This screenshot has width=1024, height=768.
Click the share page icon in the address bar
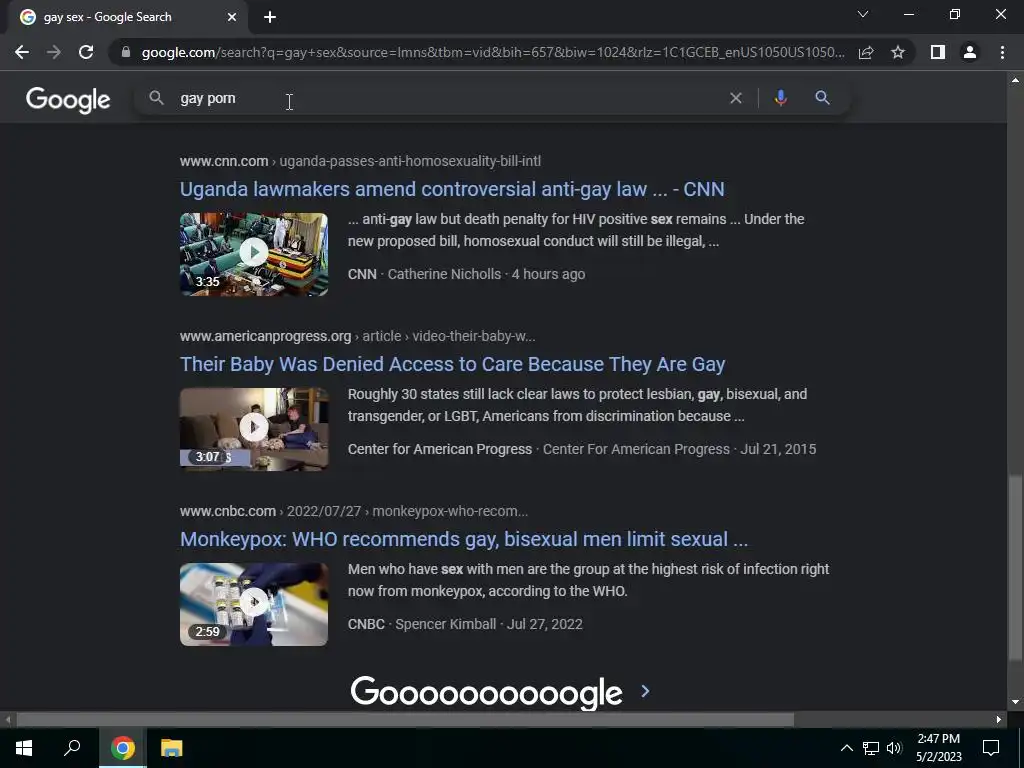coord(866,52)
